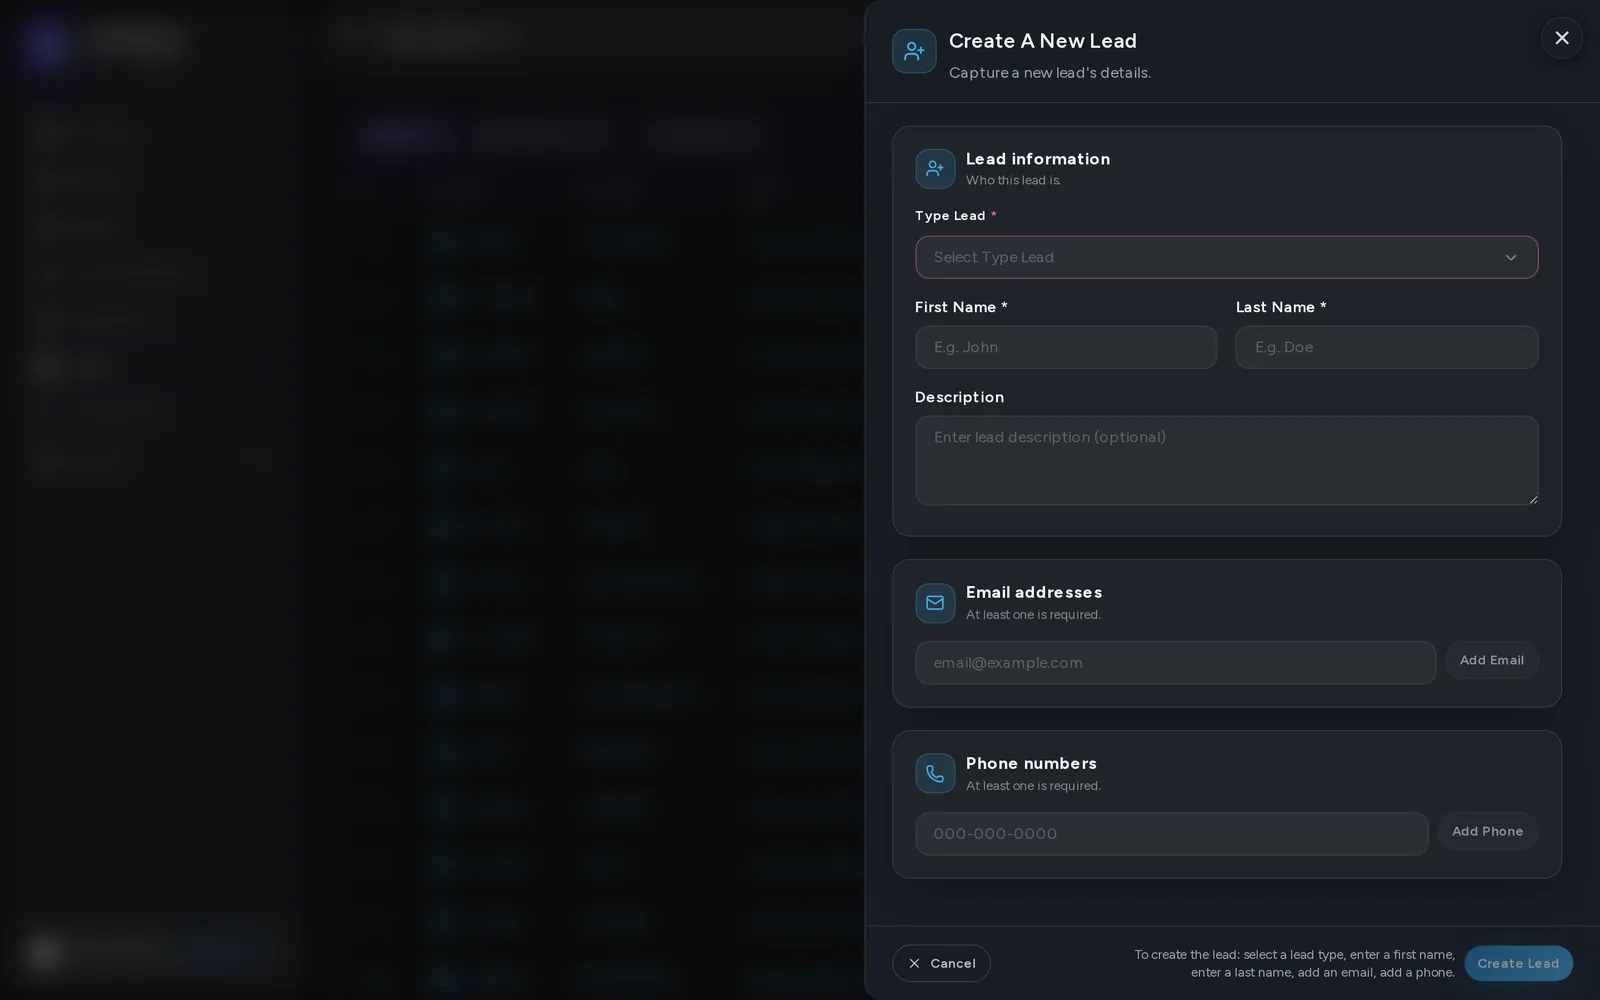
Task: Close the Create A New Lead panel
Action: point(1561,38)
